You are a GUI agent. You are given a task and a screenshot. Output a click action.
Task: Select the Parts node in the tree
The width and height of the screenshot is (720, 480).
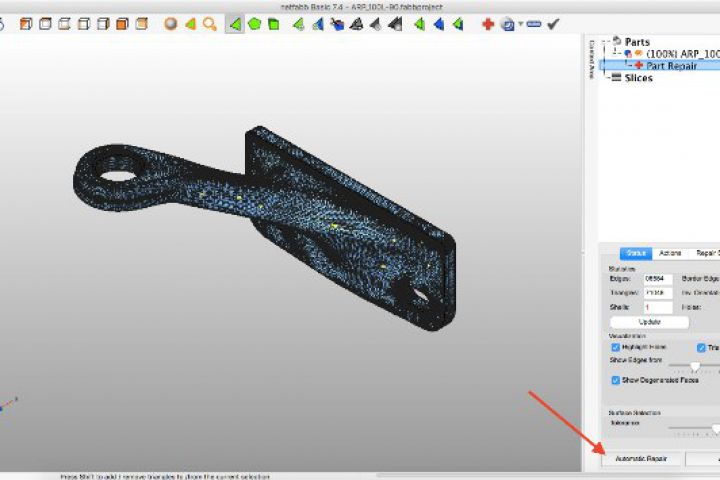click(637, 42)
